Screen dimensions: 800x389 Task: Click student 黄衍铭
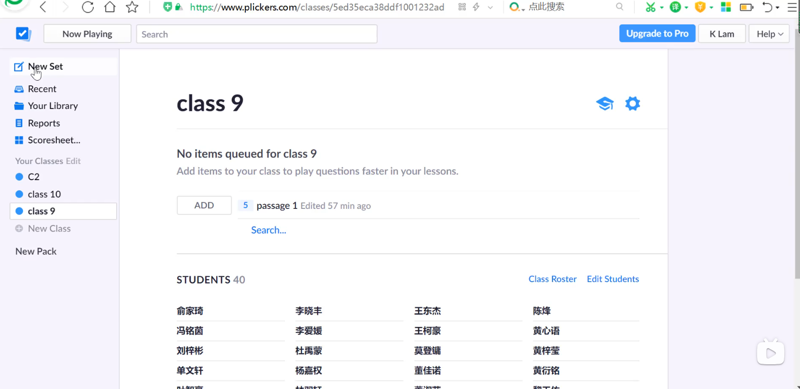coord(546,371)
